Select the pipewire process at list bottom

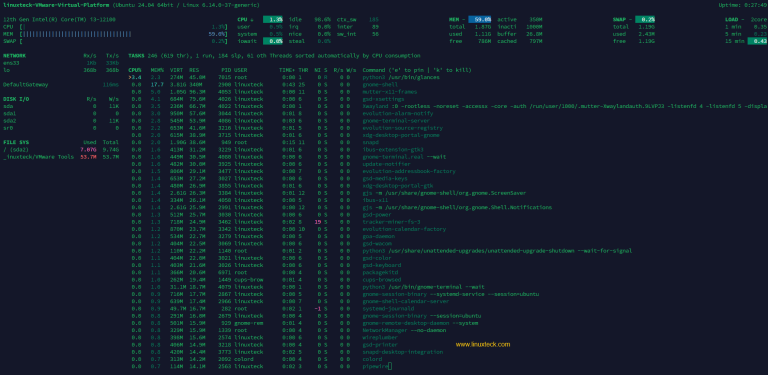pyautogui.click(x=375, y=366)
